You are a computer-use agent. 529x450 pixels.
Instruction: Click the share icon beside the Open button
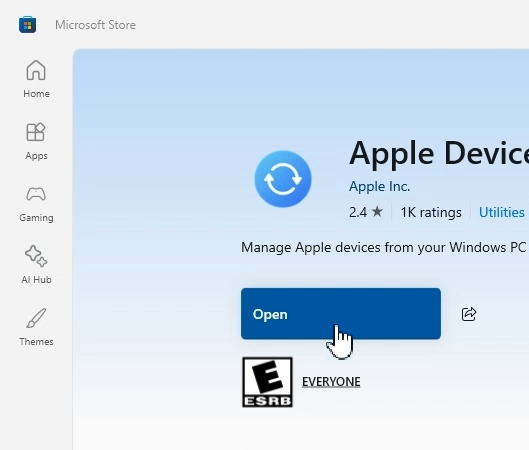469,314
